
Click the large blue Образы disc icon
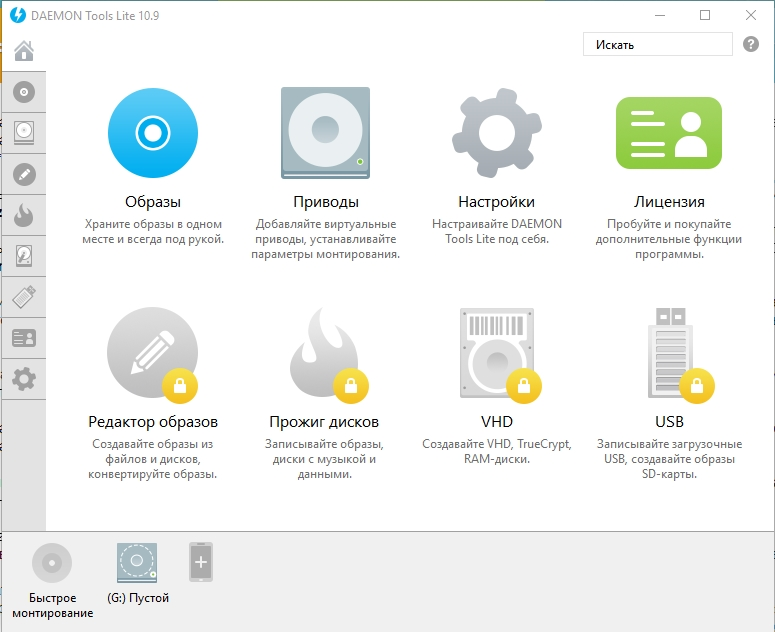(153, 133)
